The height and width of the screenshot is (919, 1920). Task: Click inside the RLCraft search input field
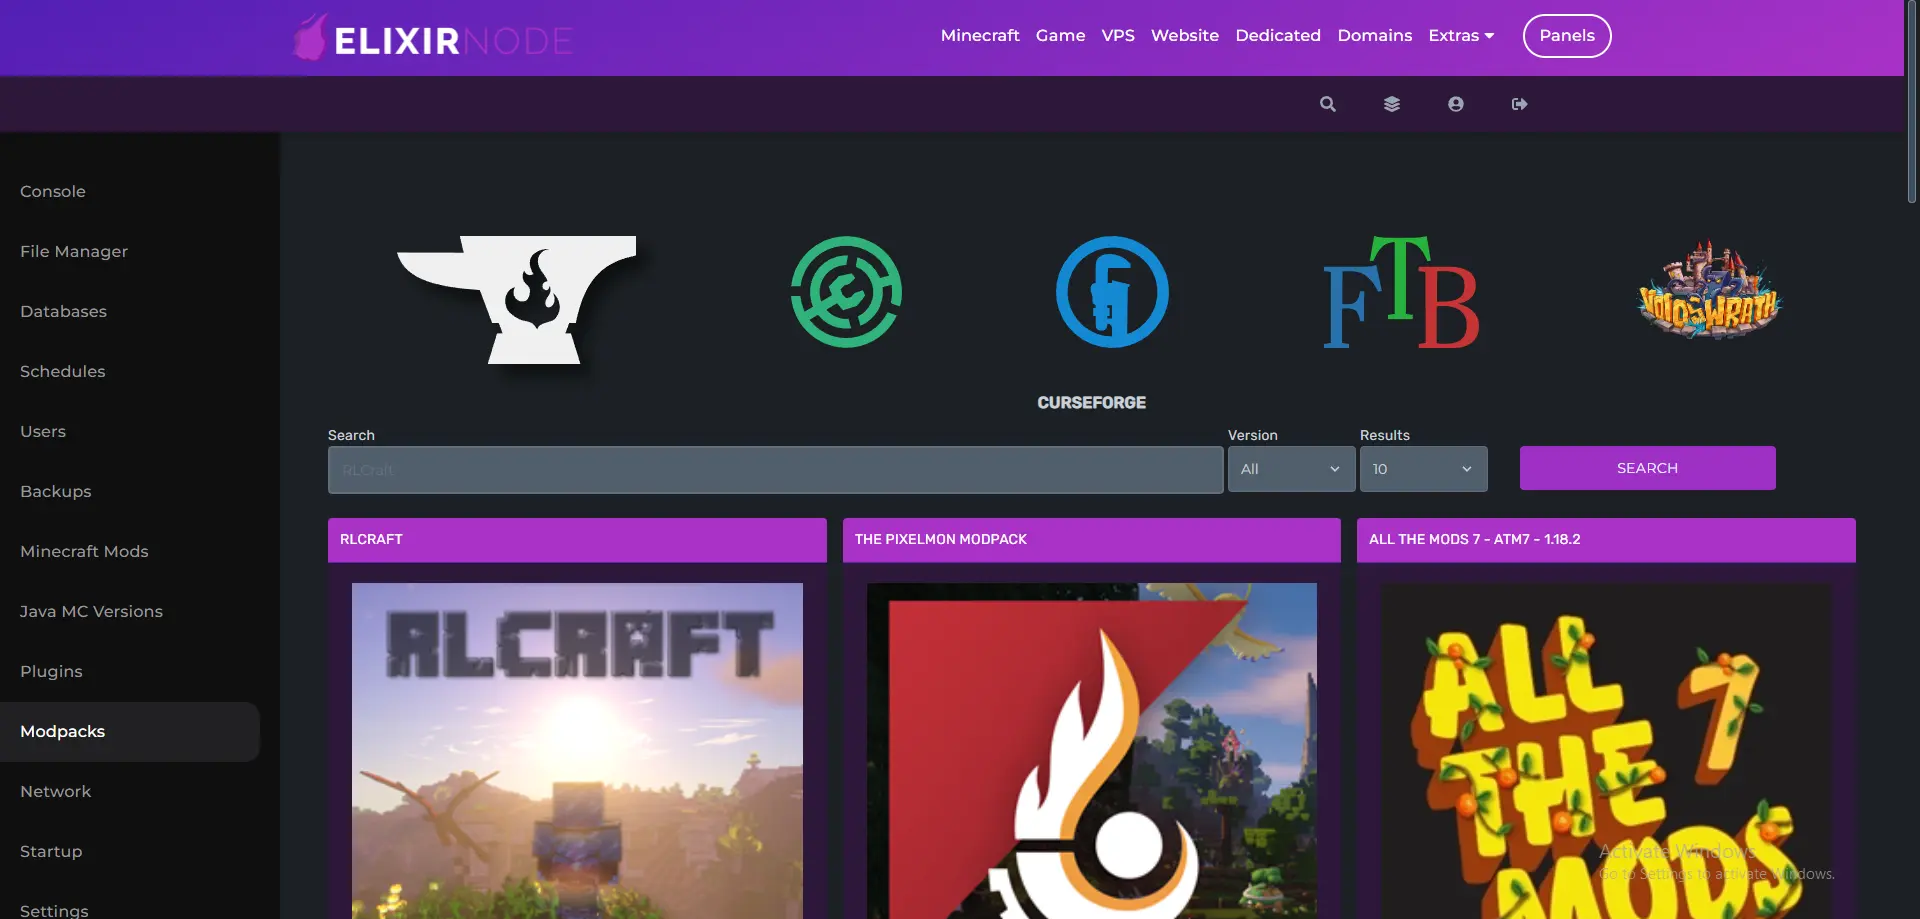coord(775,469)
